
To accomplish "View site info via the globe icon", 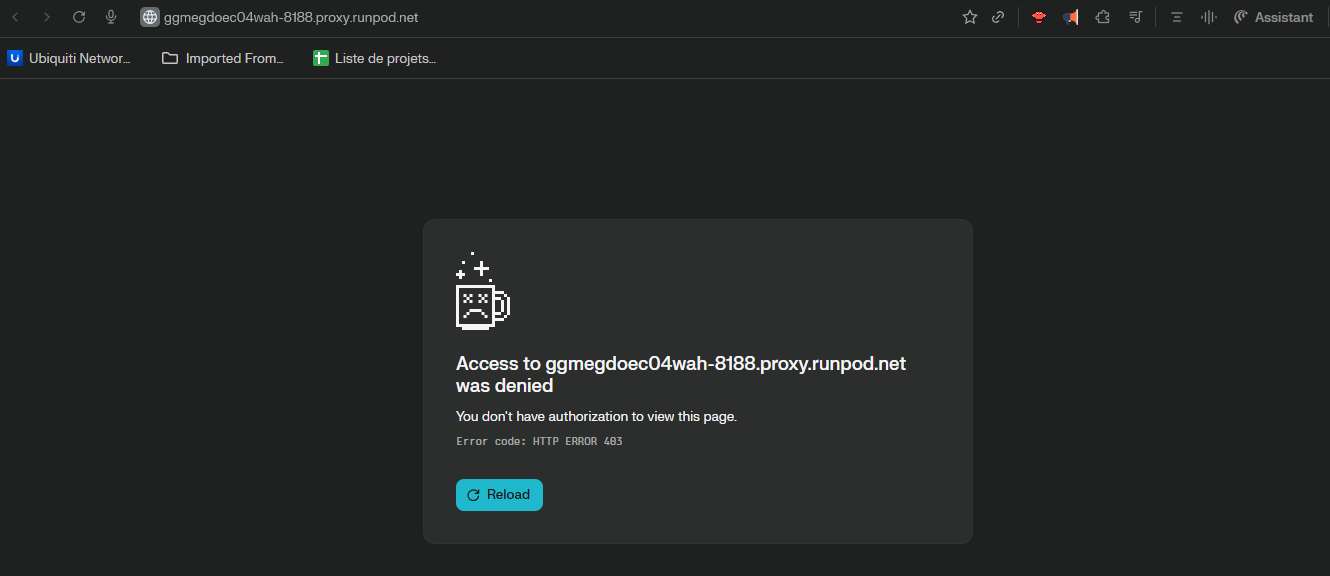I will point(150,17).
